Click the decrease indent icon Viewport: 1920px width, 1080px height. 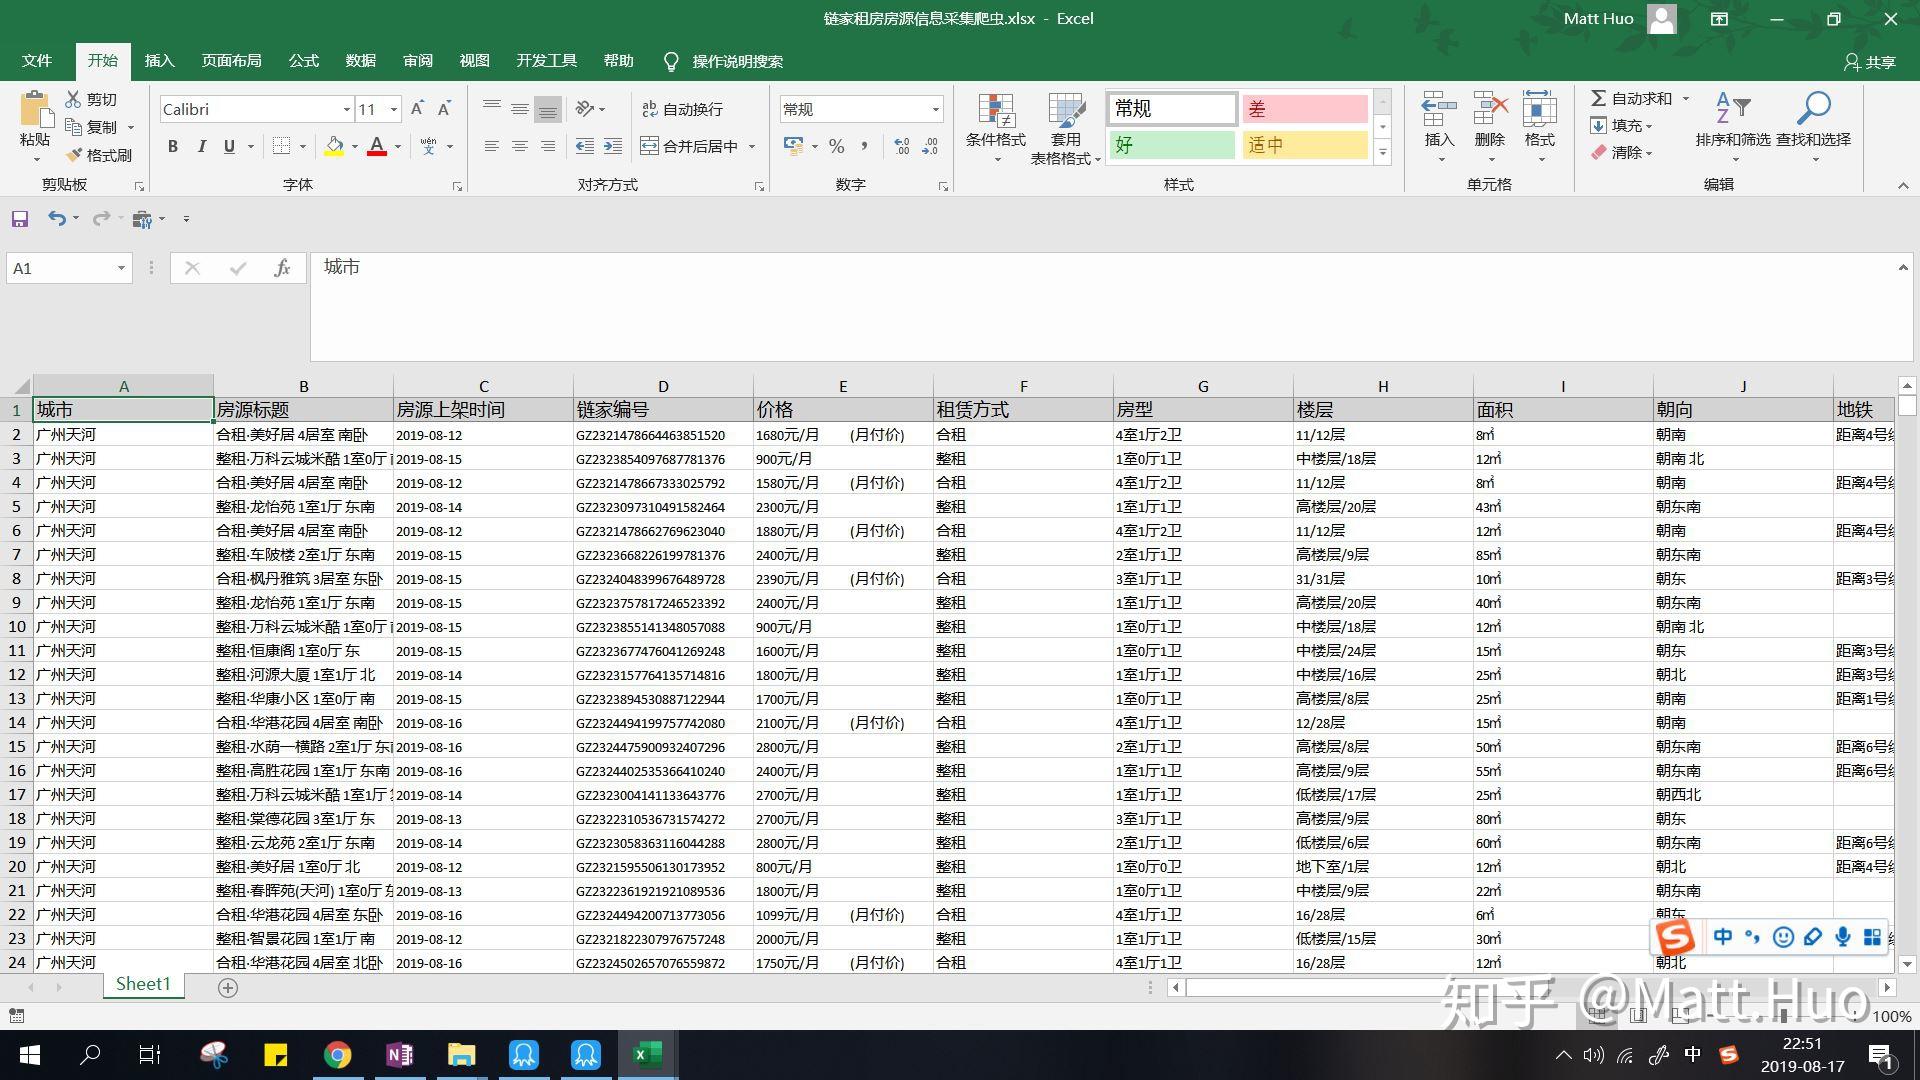coord(585,146)
